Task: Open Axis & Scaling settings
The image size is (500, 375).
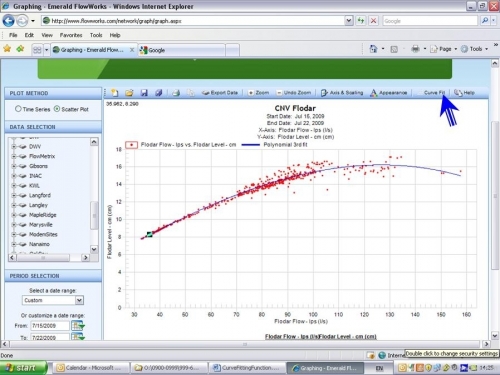Action: (x=342, y=93)
